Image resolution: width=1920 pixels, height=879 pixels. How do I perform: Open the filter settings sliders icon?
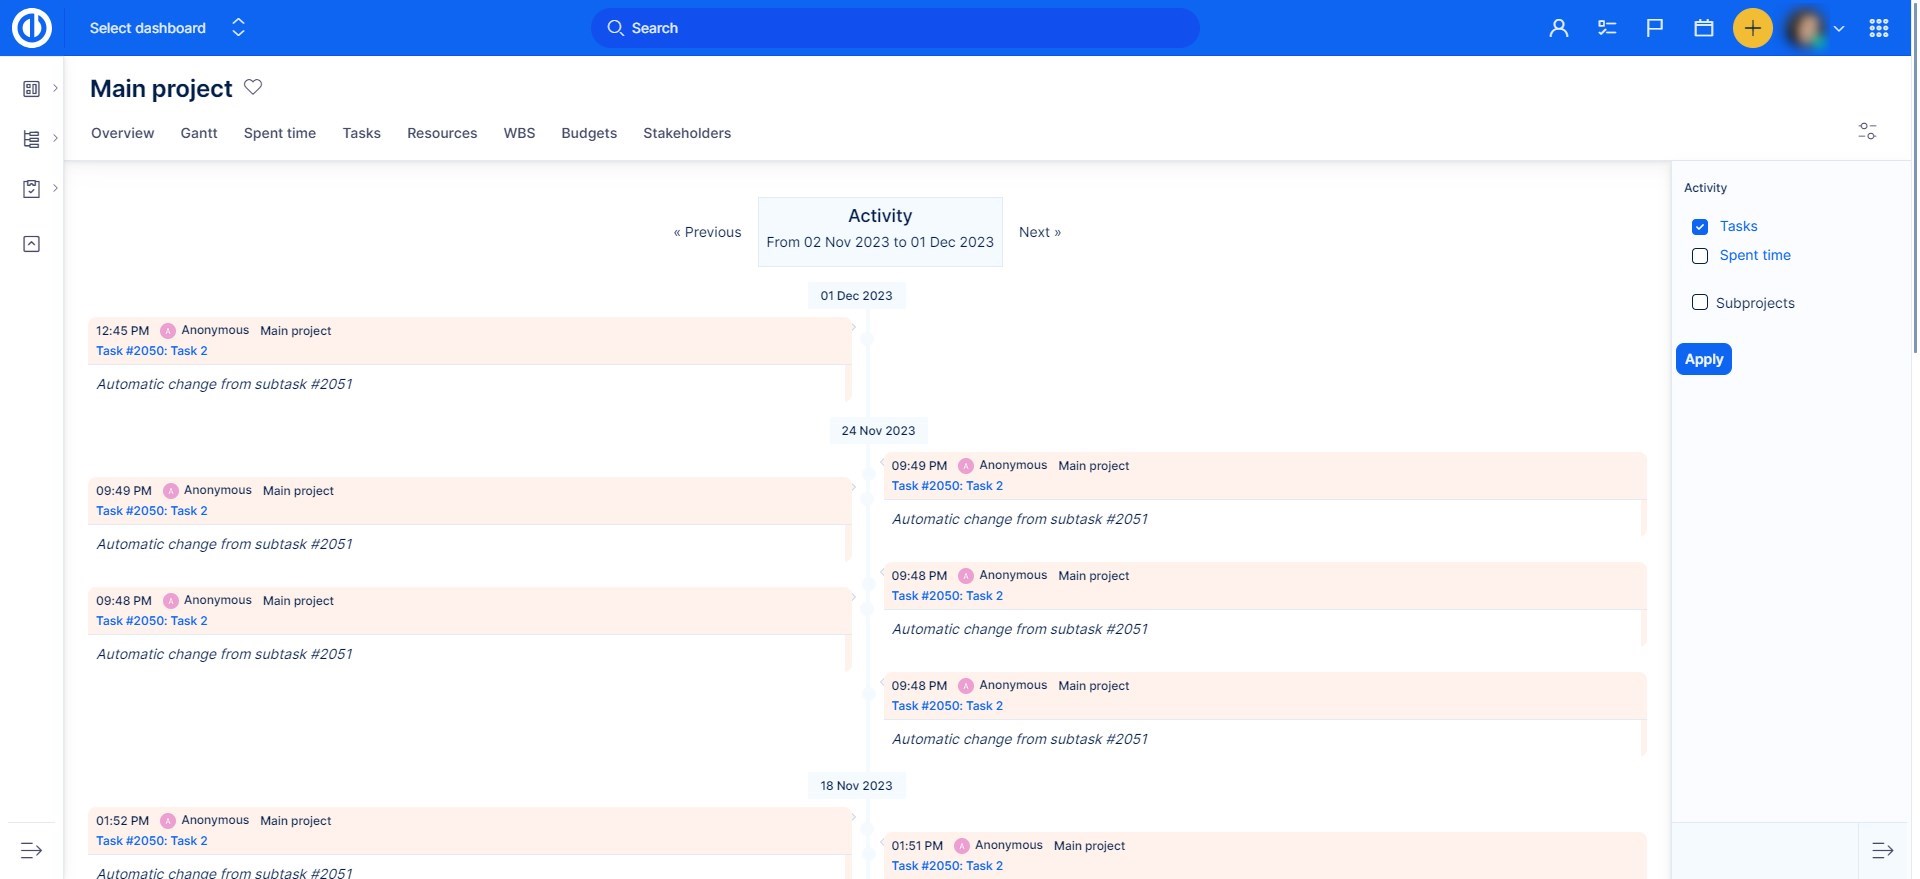coord(1867,131)
